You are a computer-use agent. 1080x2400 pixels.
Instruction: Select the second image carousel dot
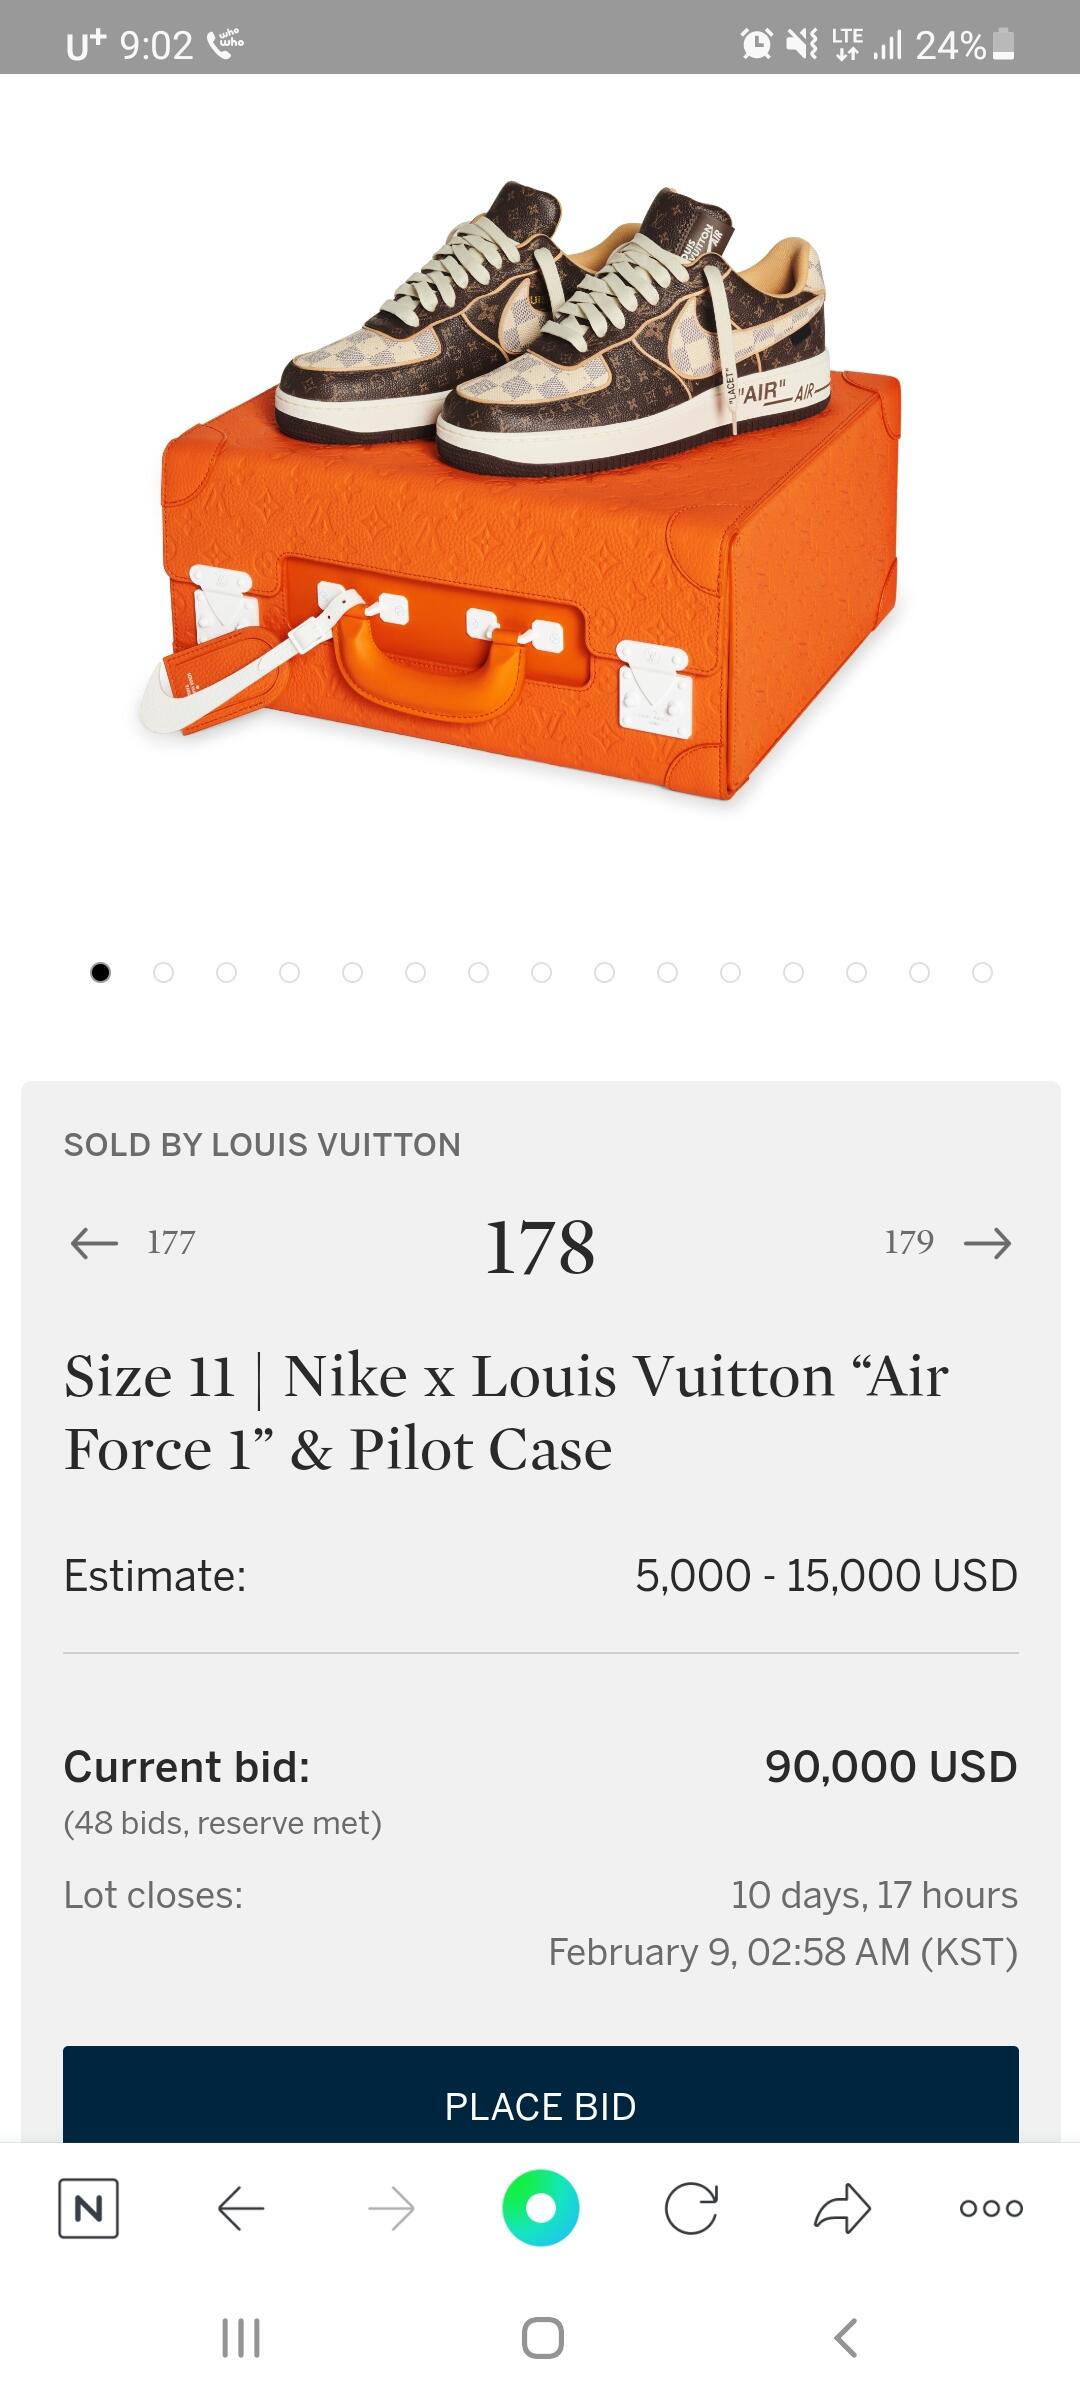(163, 972)
